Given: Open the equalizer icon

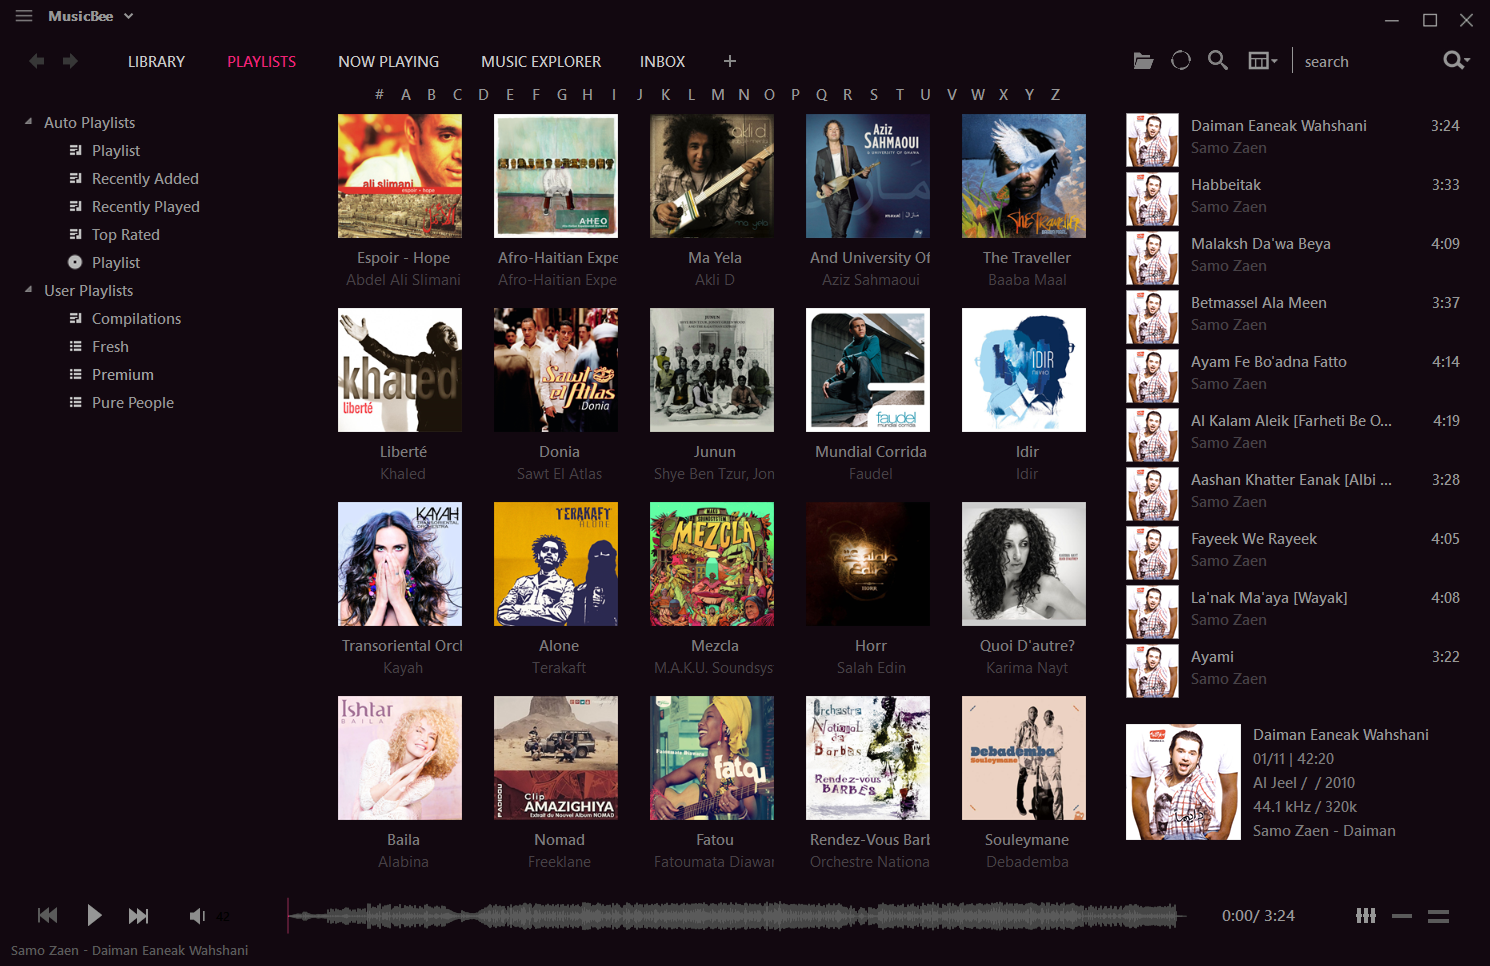Looking at the screenshot, I should click(x=1366, y=915).
